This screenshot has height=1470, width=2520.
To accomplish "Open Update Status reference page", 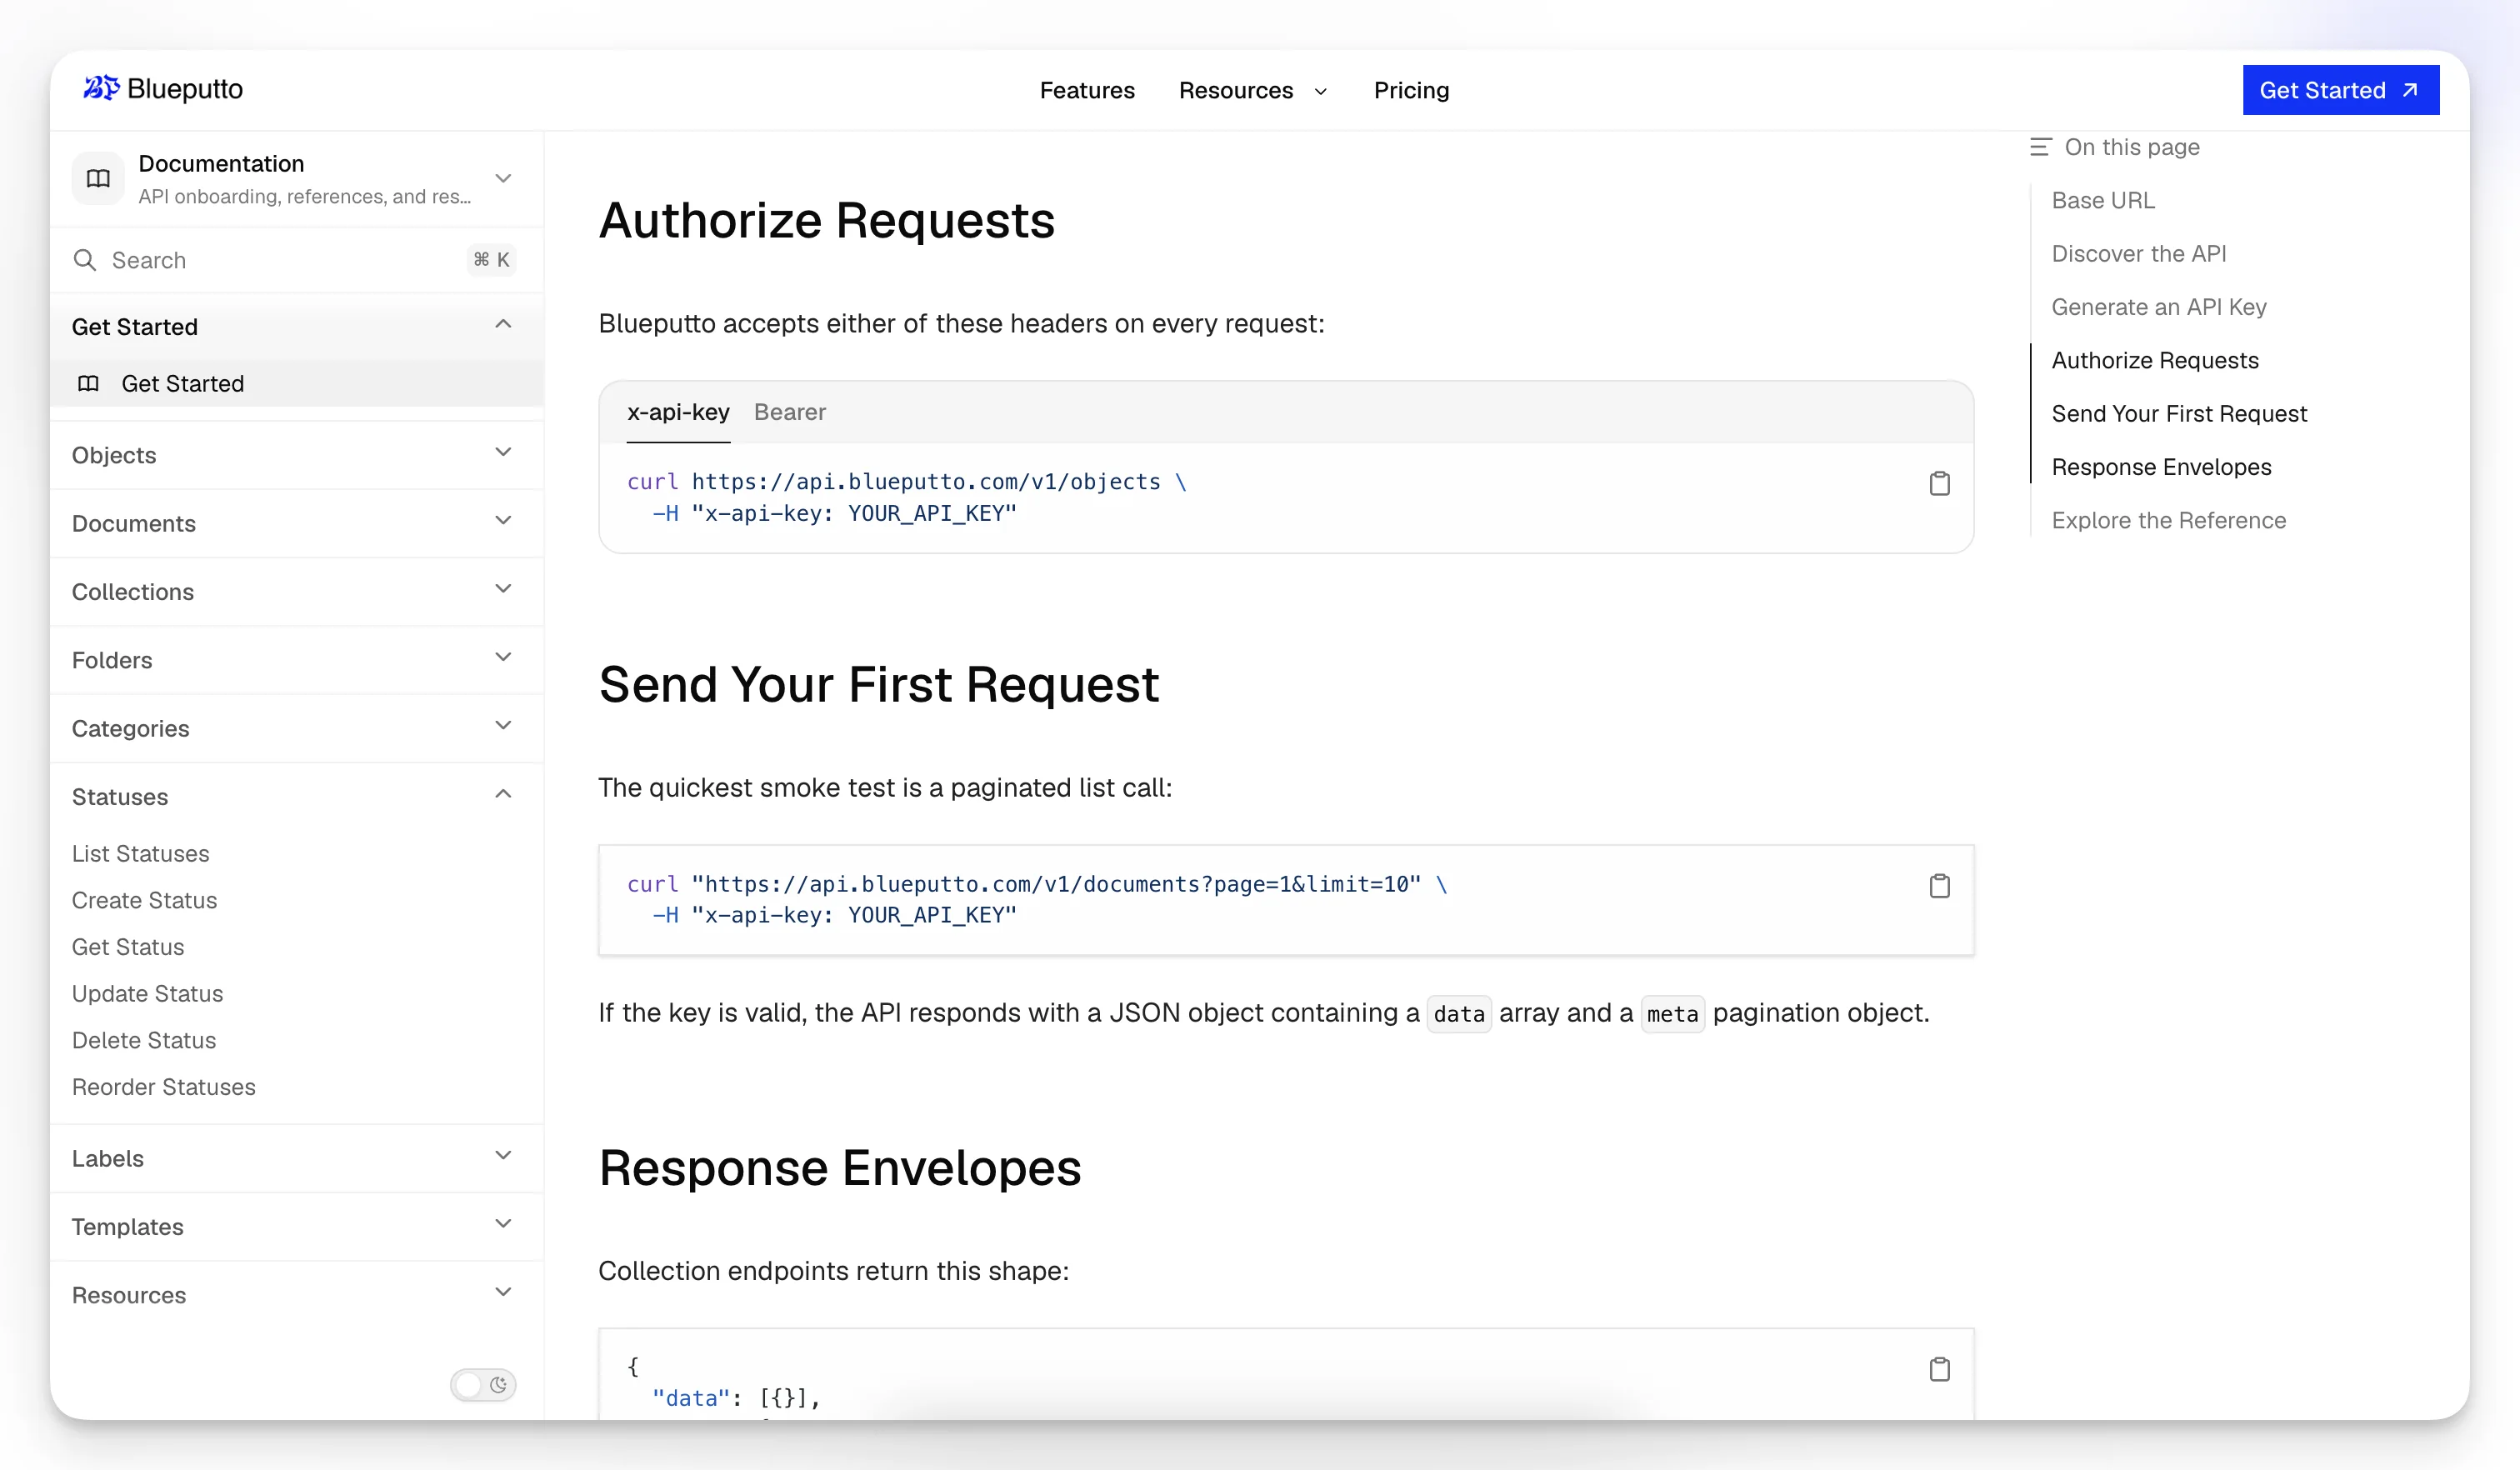I will click(x=148, y=993).
